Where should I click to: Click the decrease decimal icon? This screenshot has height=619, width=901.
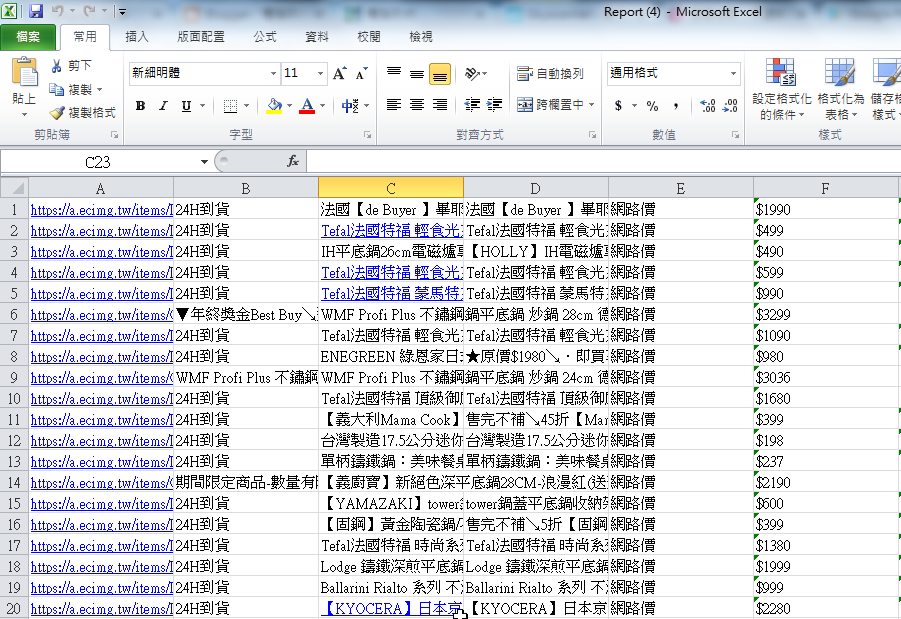coord(730,106)
